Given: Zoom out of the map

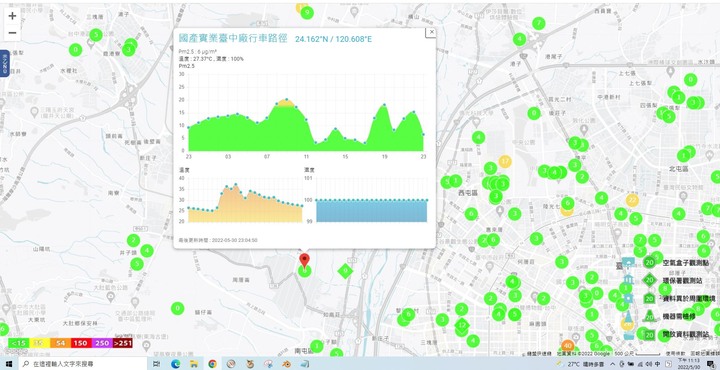Looking at the screenshot, I should pyautogui.click(x=12, y=33).
